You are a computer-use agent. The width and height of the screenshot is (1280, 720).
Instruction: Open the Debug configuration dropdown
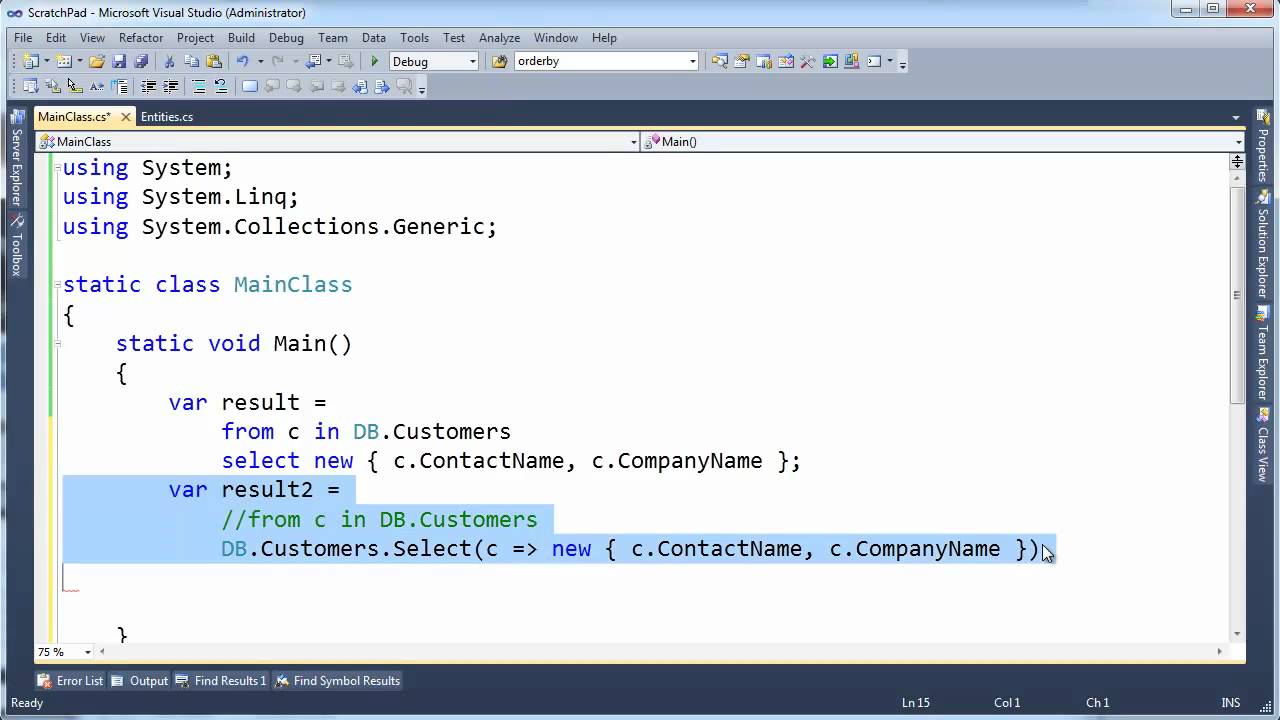472,61
